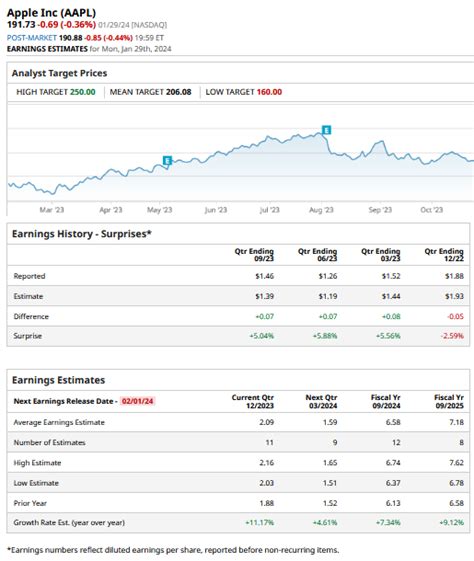Select the high estimate 2.16
The image size is (474, 561).
(x=267, y=463)
